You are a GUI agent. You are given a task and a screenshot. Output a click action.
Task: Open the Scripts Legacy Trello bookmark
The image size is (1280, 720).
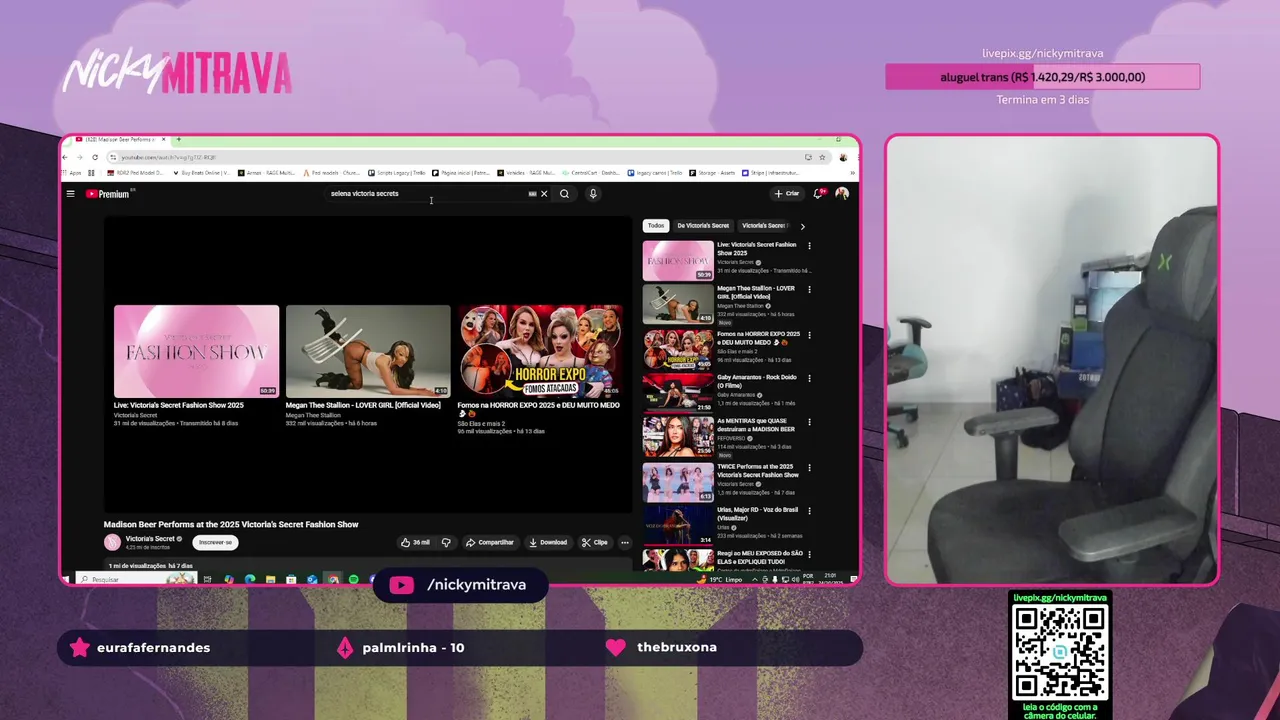pyautogui.click(x=398, y=173)
